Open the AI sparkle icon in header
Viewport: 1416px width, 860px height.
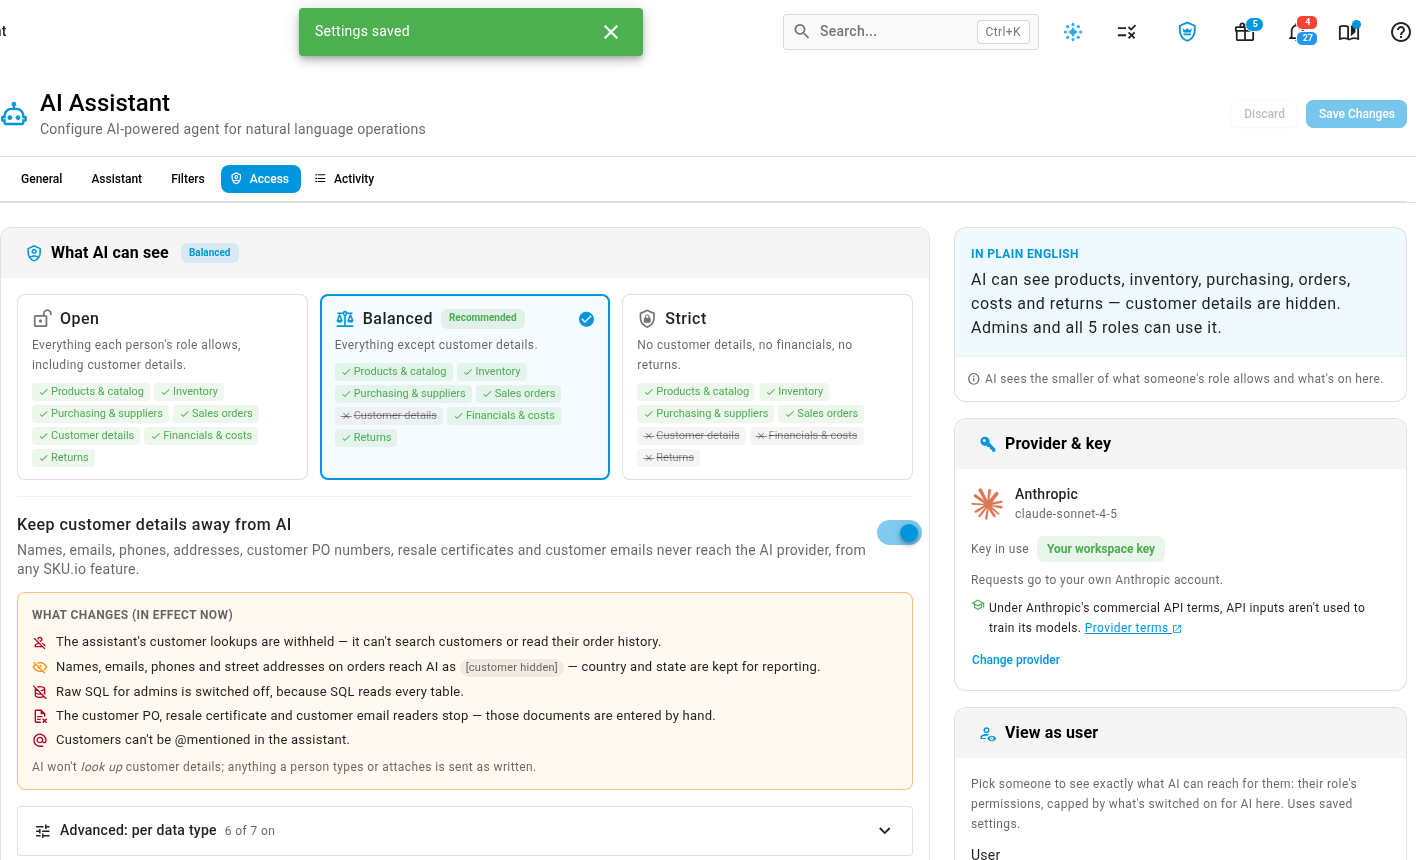1073,32
